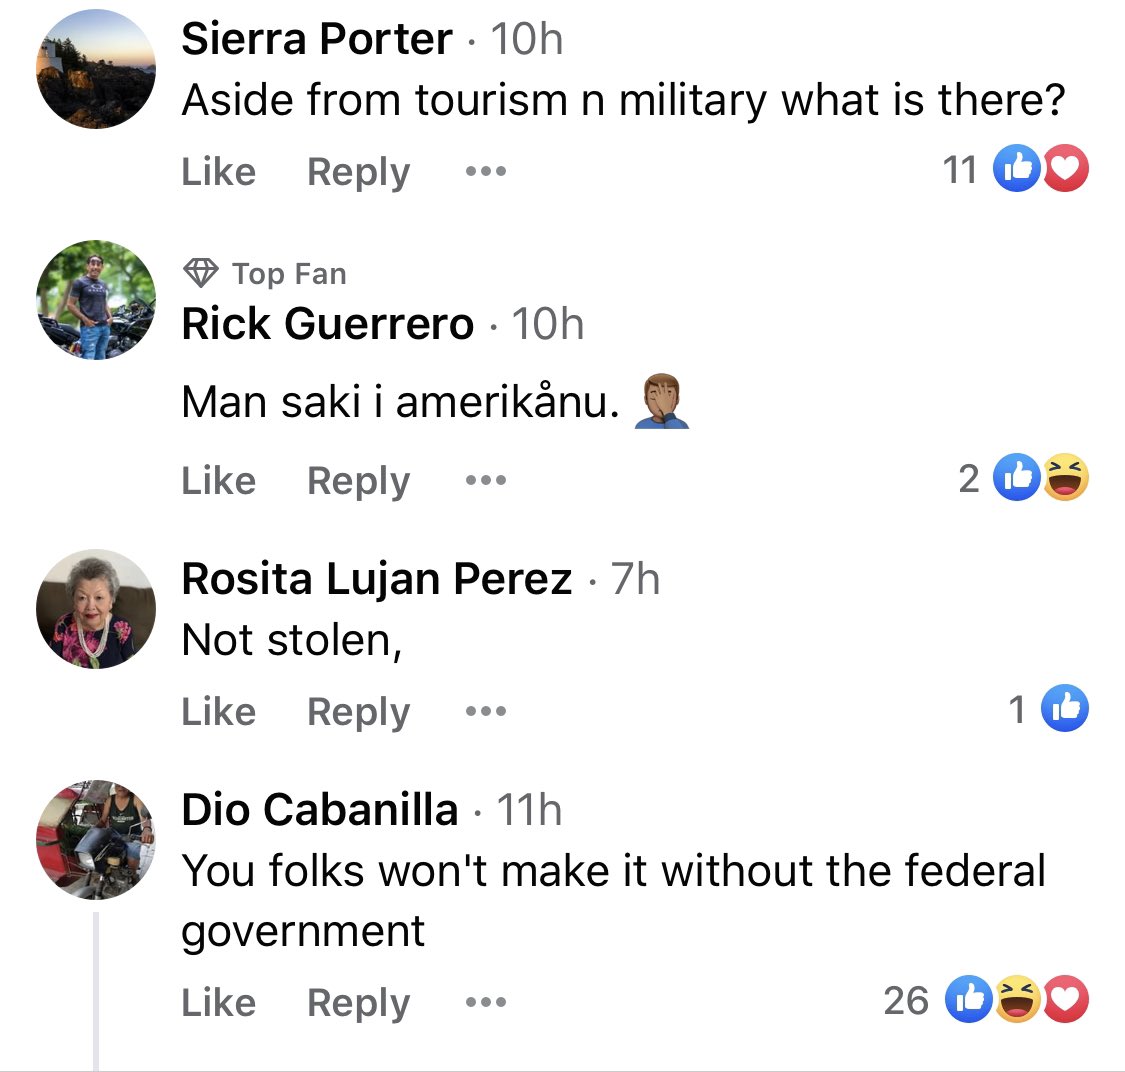Open options dots on Rick Guerrero's comment

[486, 480]
